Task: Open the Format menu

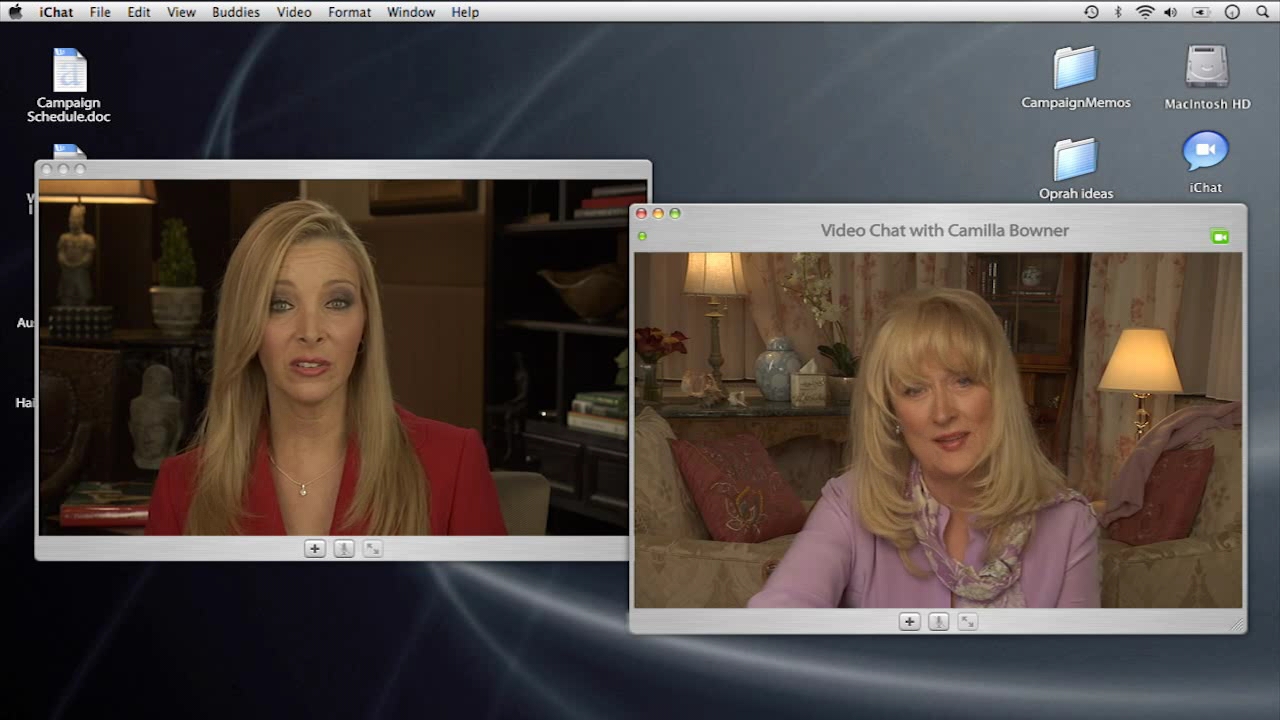Action: [349, 12]
